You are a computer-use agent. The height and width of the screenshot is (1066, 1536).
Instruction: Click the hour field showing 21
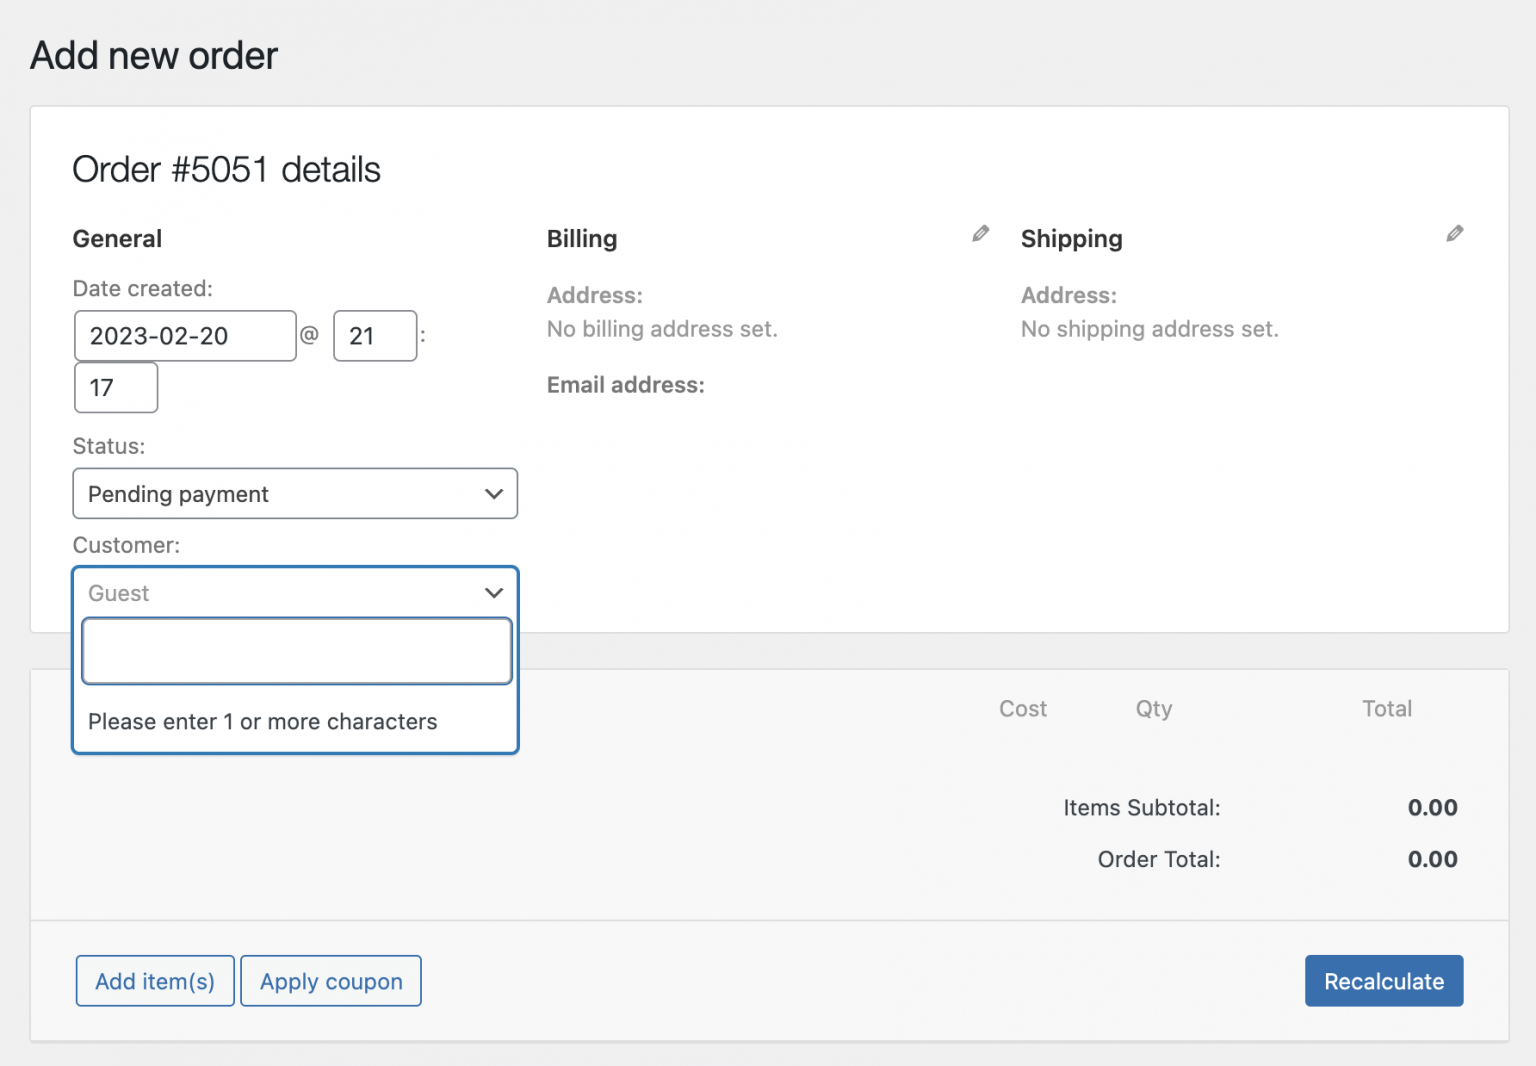(375, 336)
